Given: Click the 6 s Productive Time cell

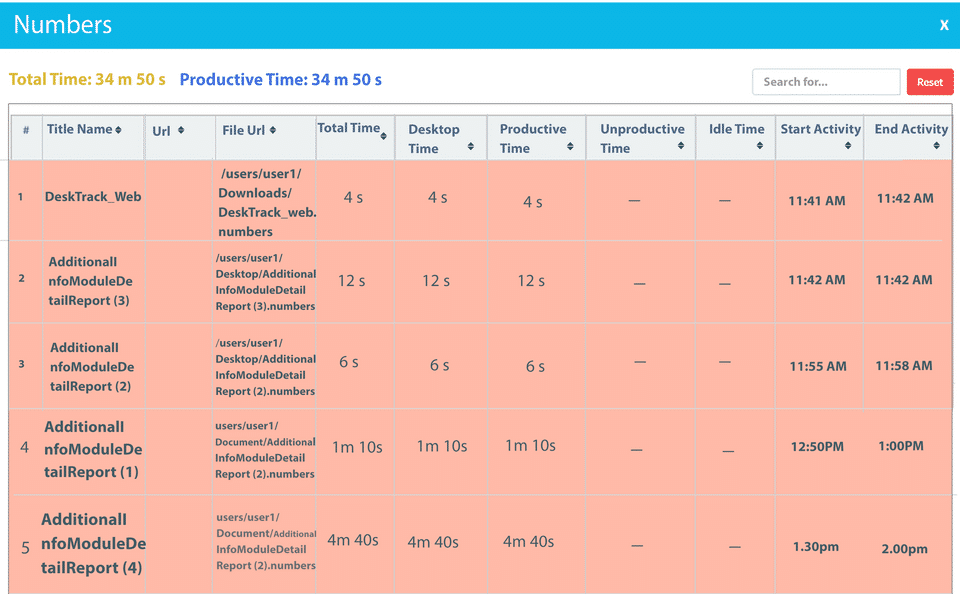Looking at the screenshot, I should point(535,366).
